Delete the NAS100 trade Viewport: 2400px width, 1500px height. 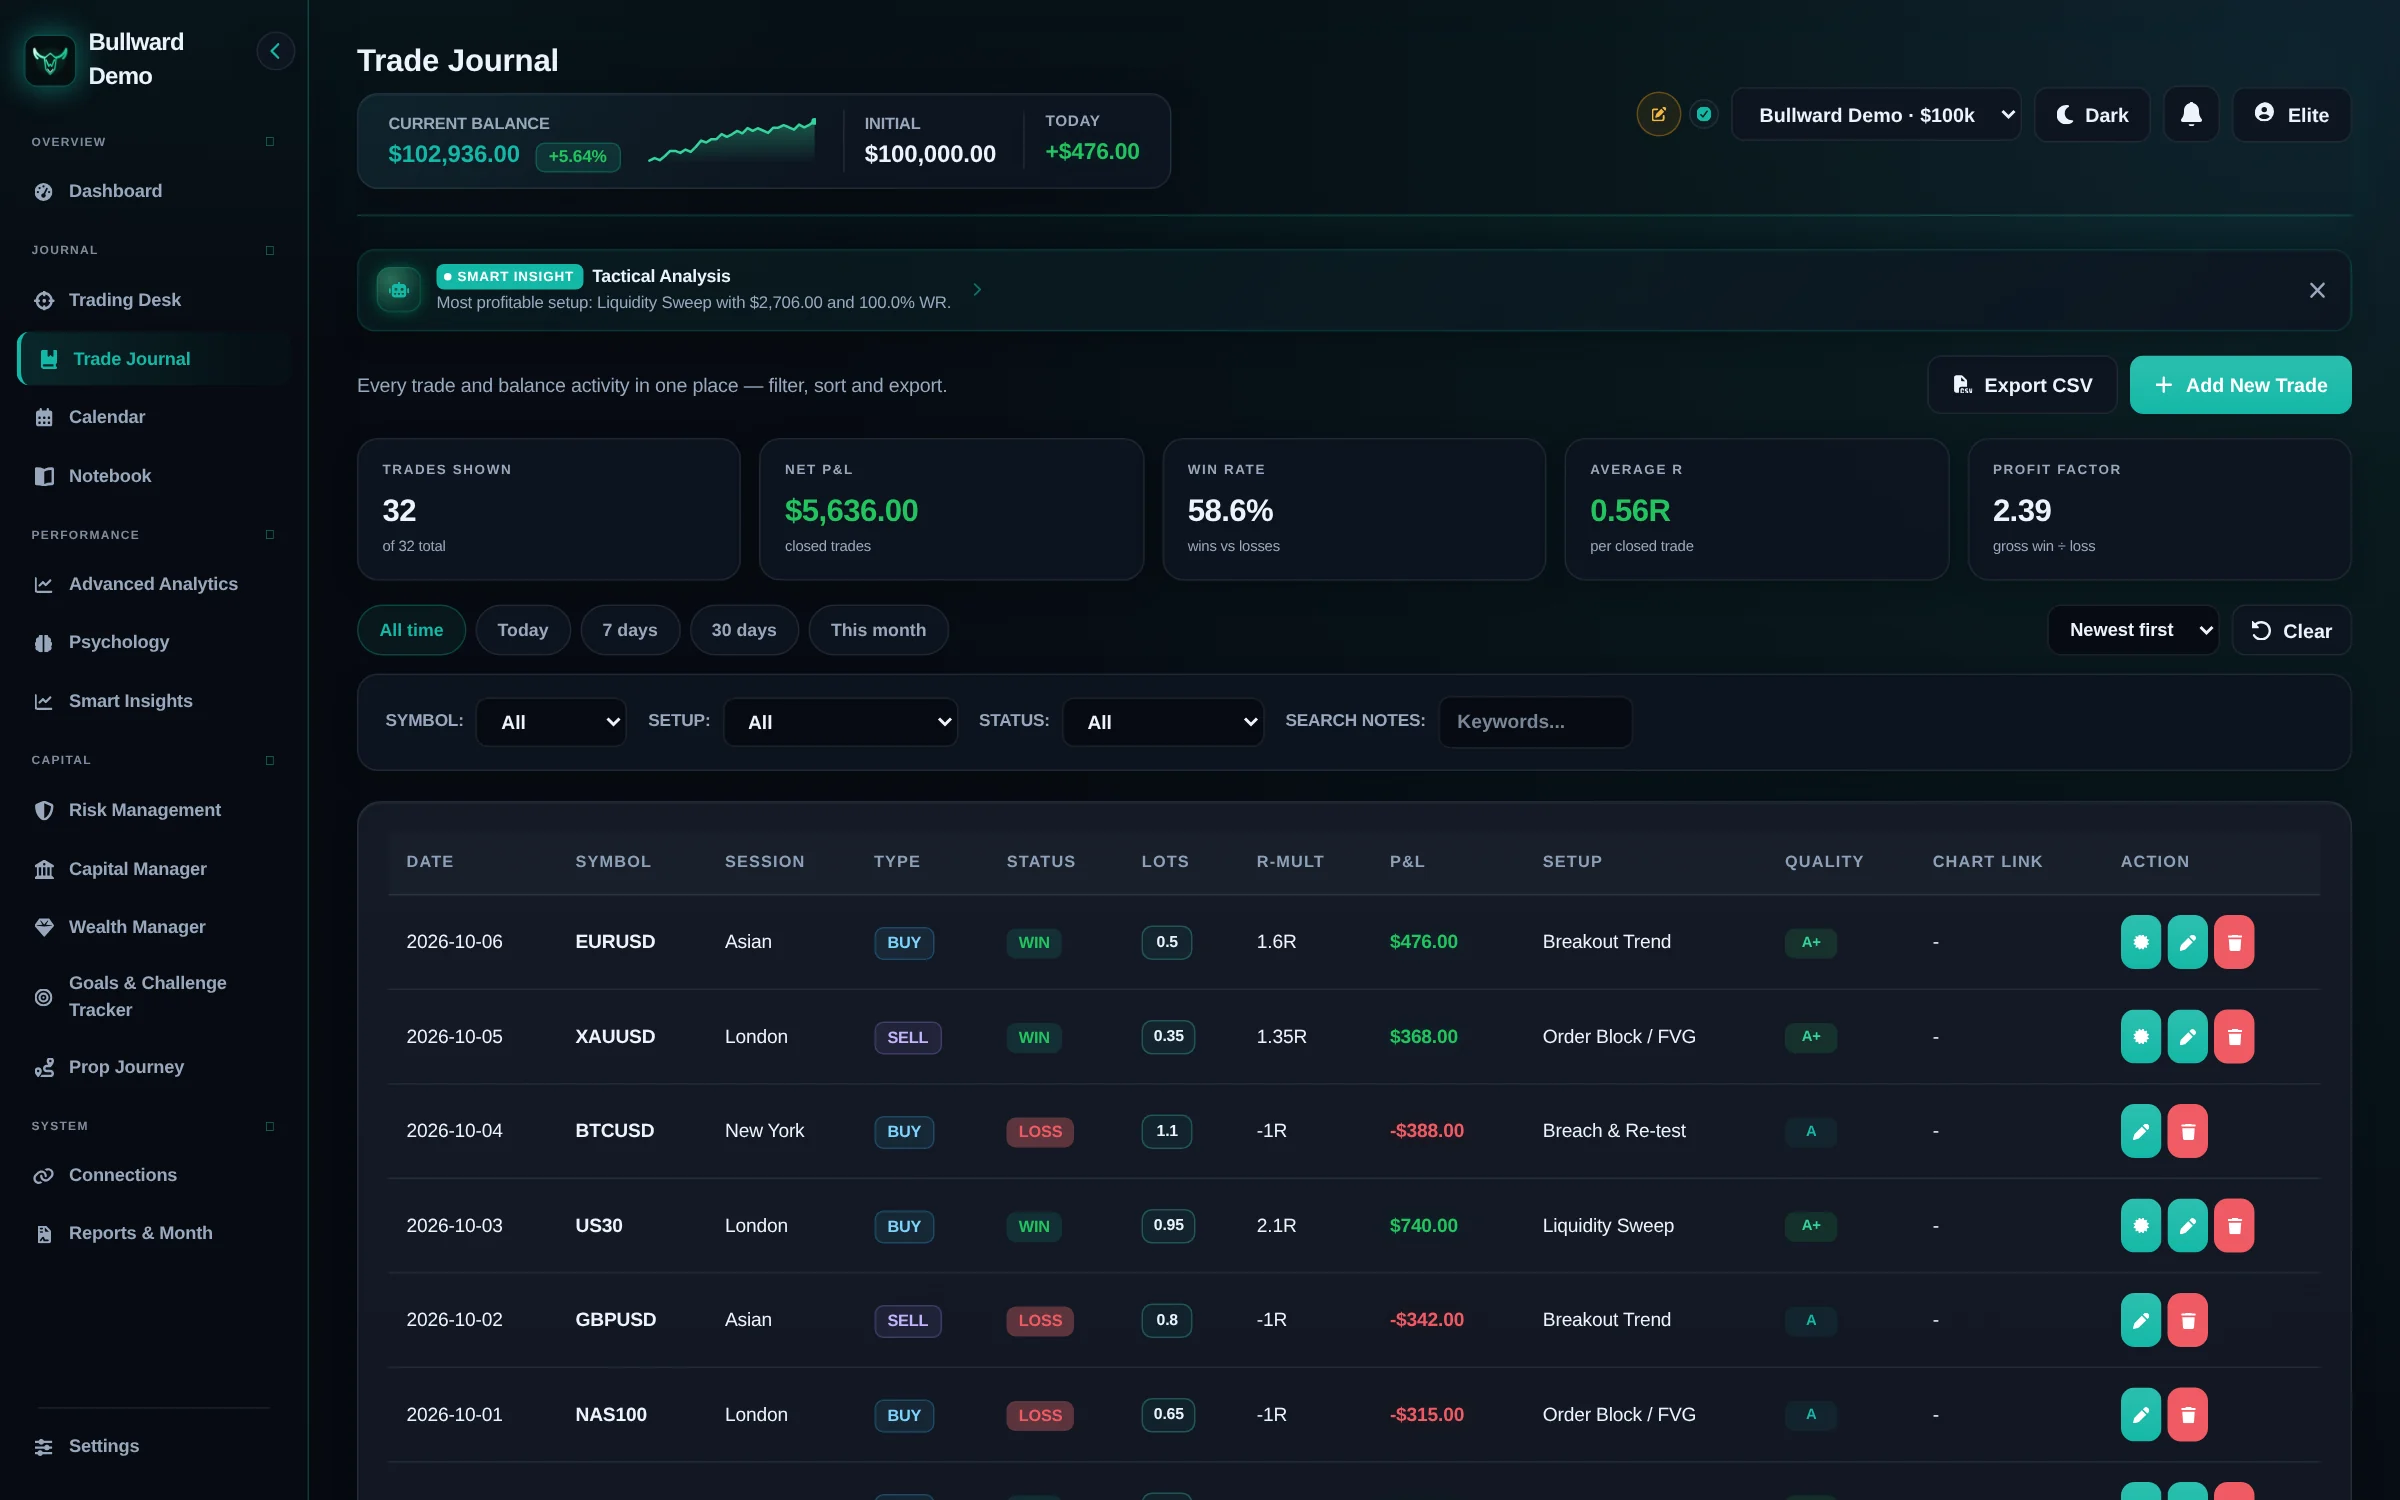click(2187, 1415)
